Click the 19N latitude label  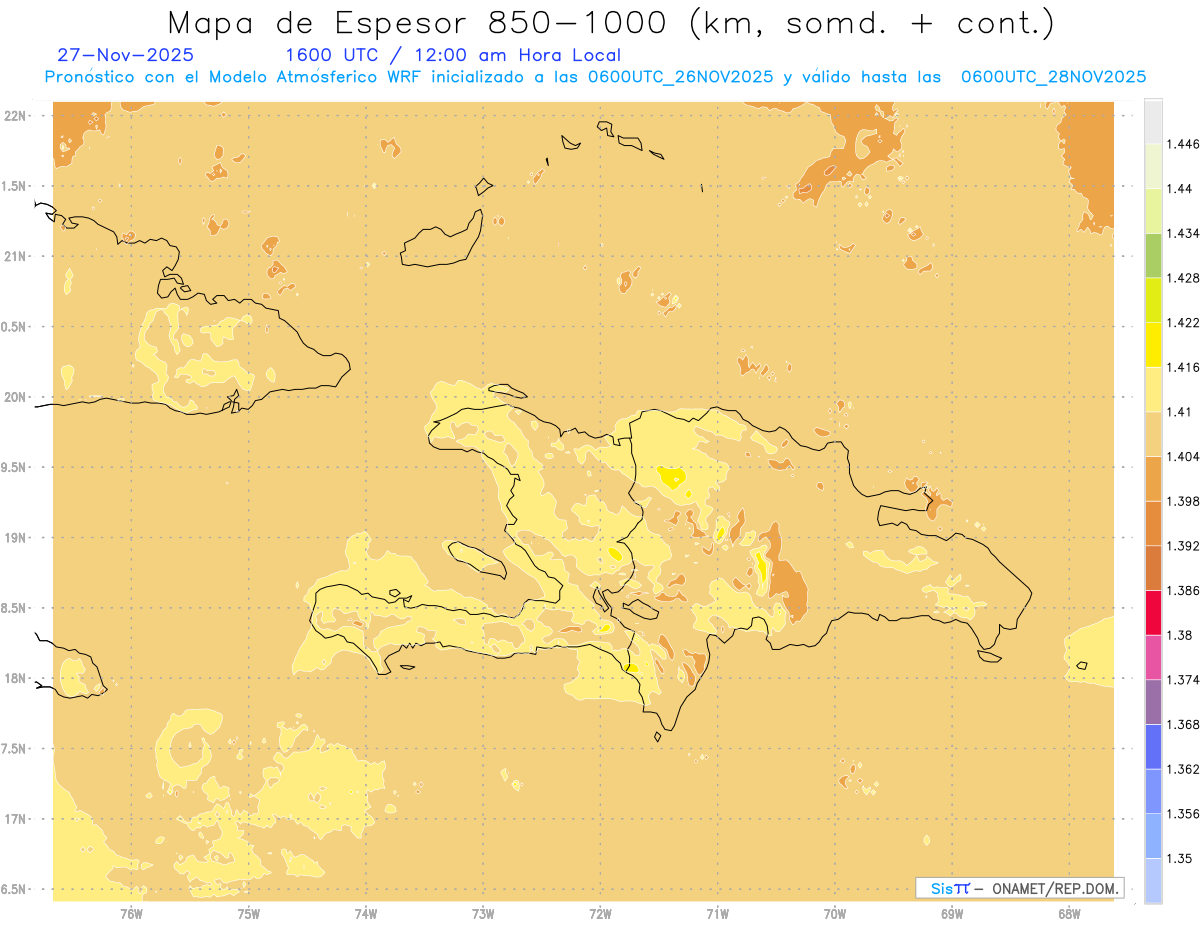15,538
